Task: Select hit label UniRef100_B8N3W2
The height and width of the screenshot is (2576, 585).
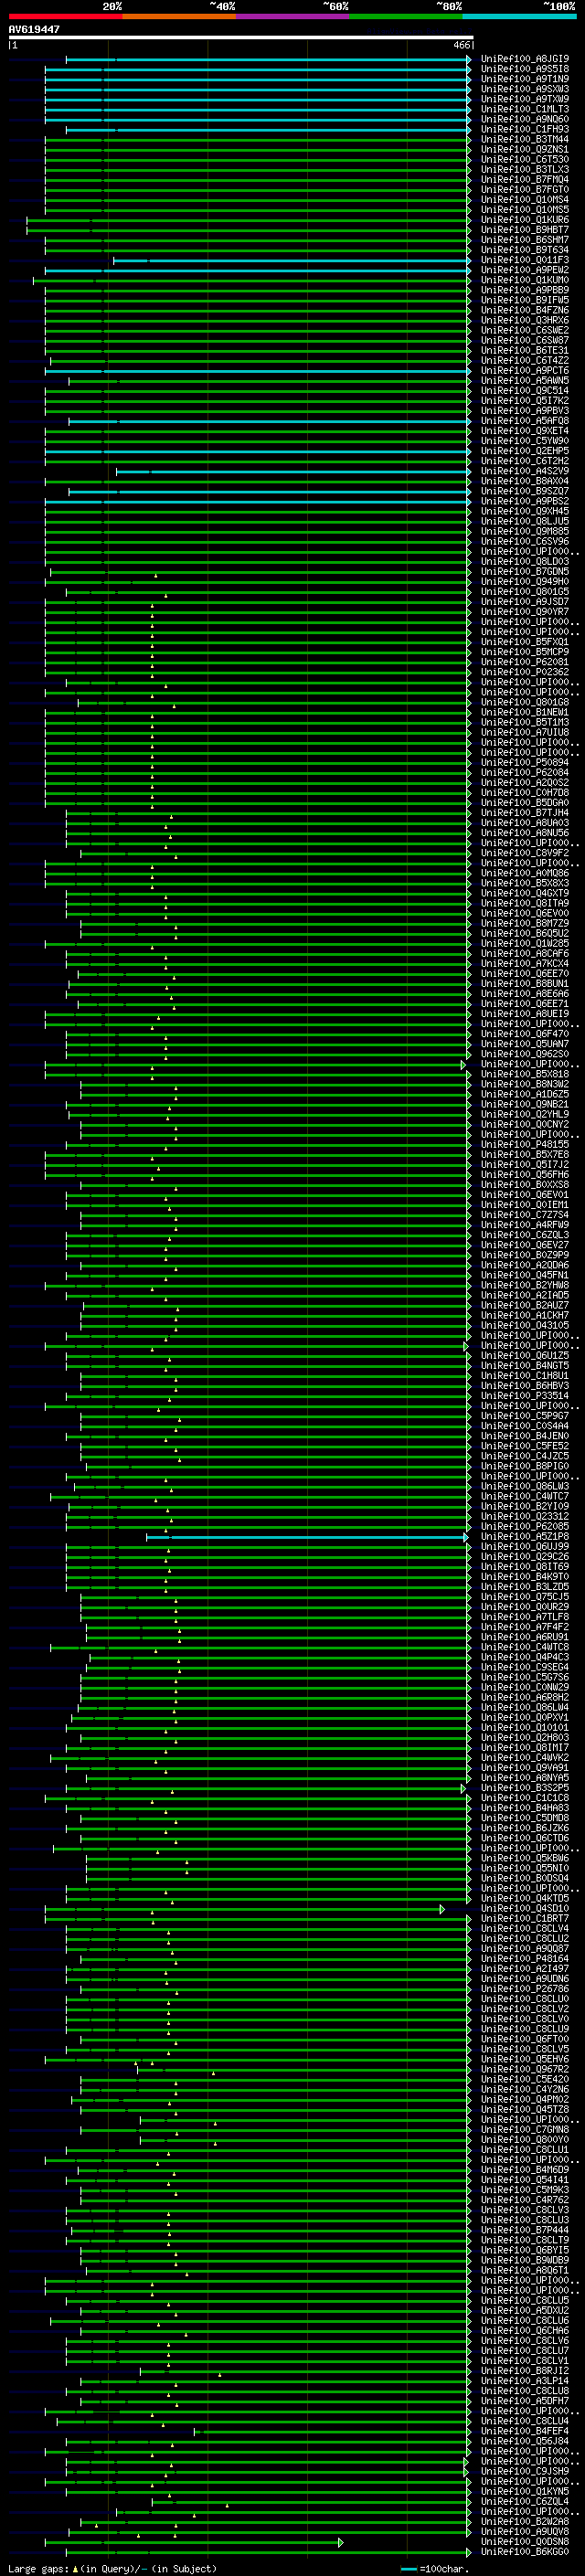Action: click(x=525, y=1084)
